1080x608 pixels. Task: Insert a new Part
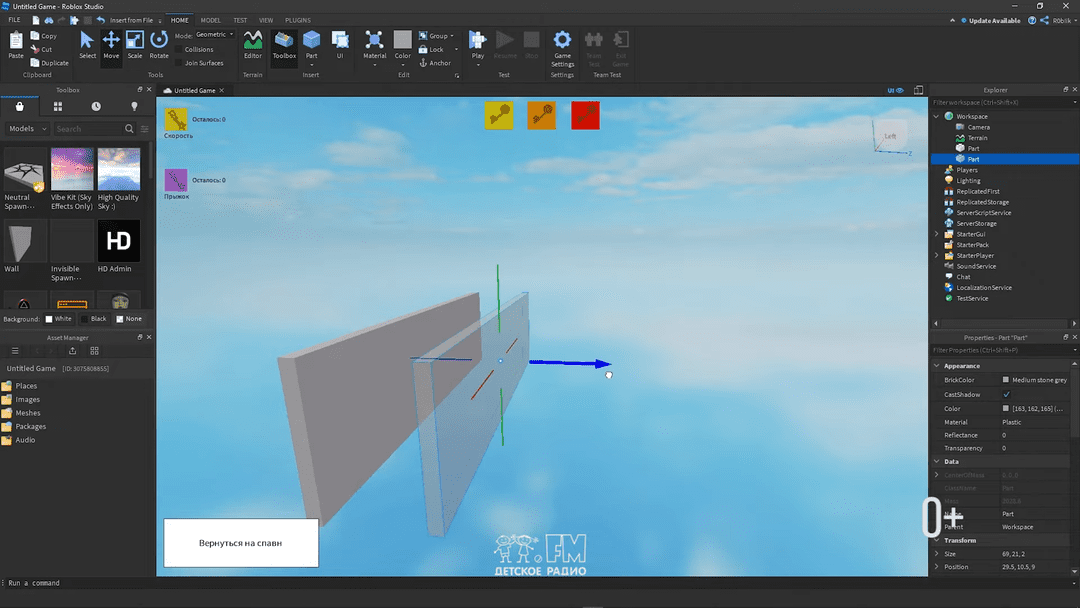point(311,45)
